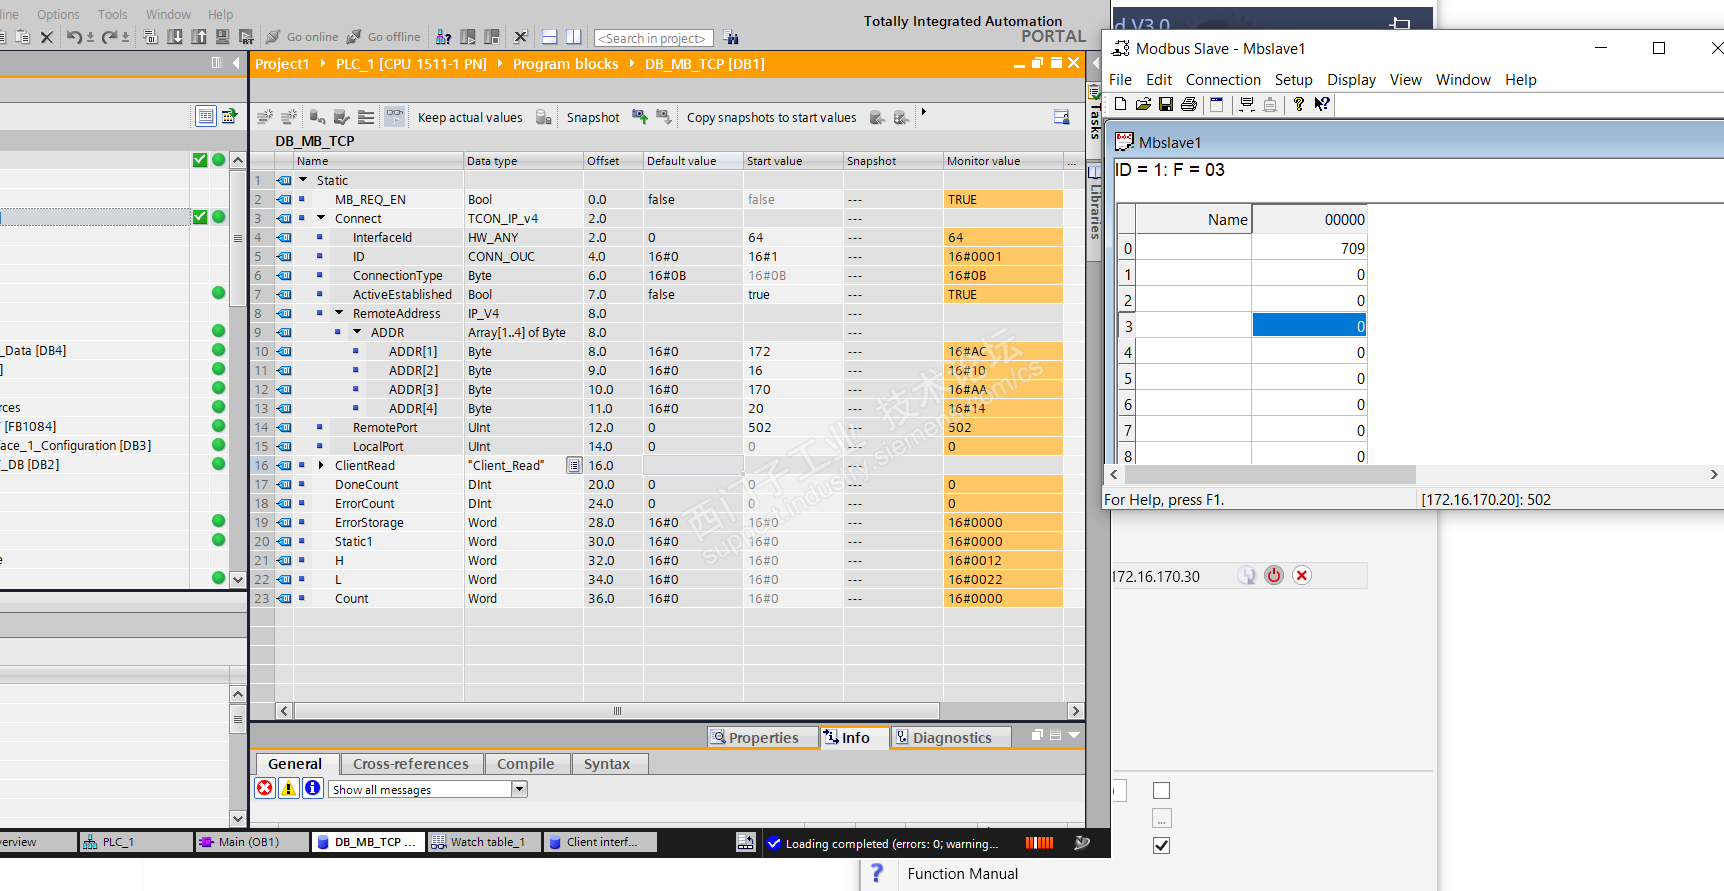This screenshot has height=891, width=1724.
Task: Split the editor space horizontally
Action: [x=549, y=37]
